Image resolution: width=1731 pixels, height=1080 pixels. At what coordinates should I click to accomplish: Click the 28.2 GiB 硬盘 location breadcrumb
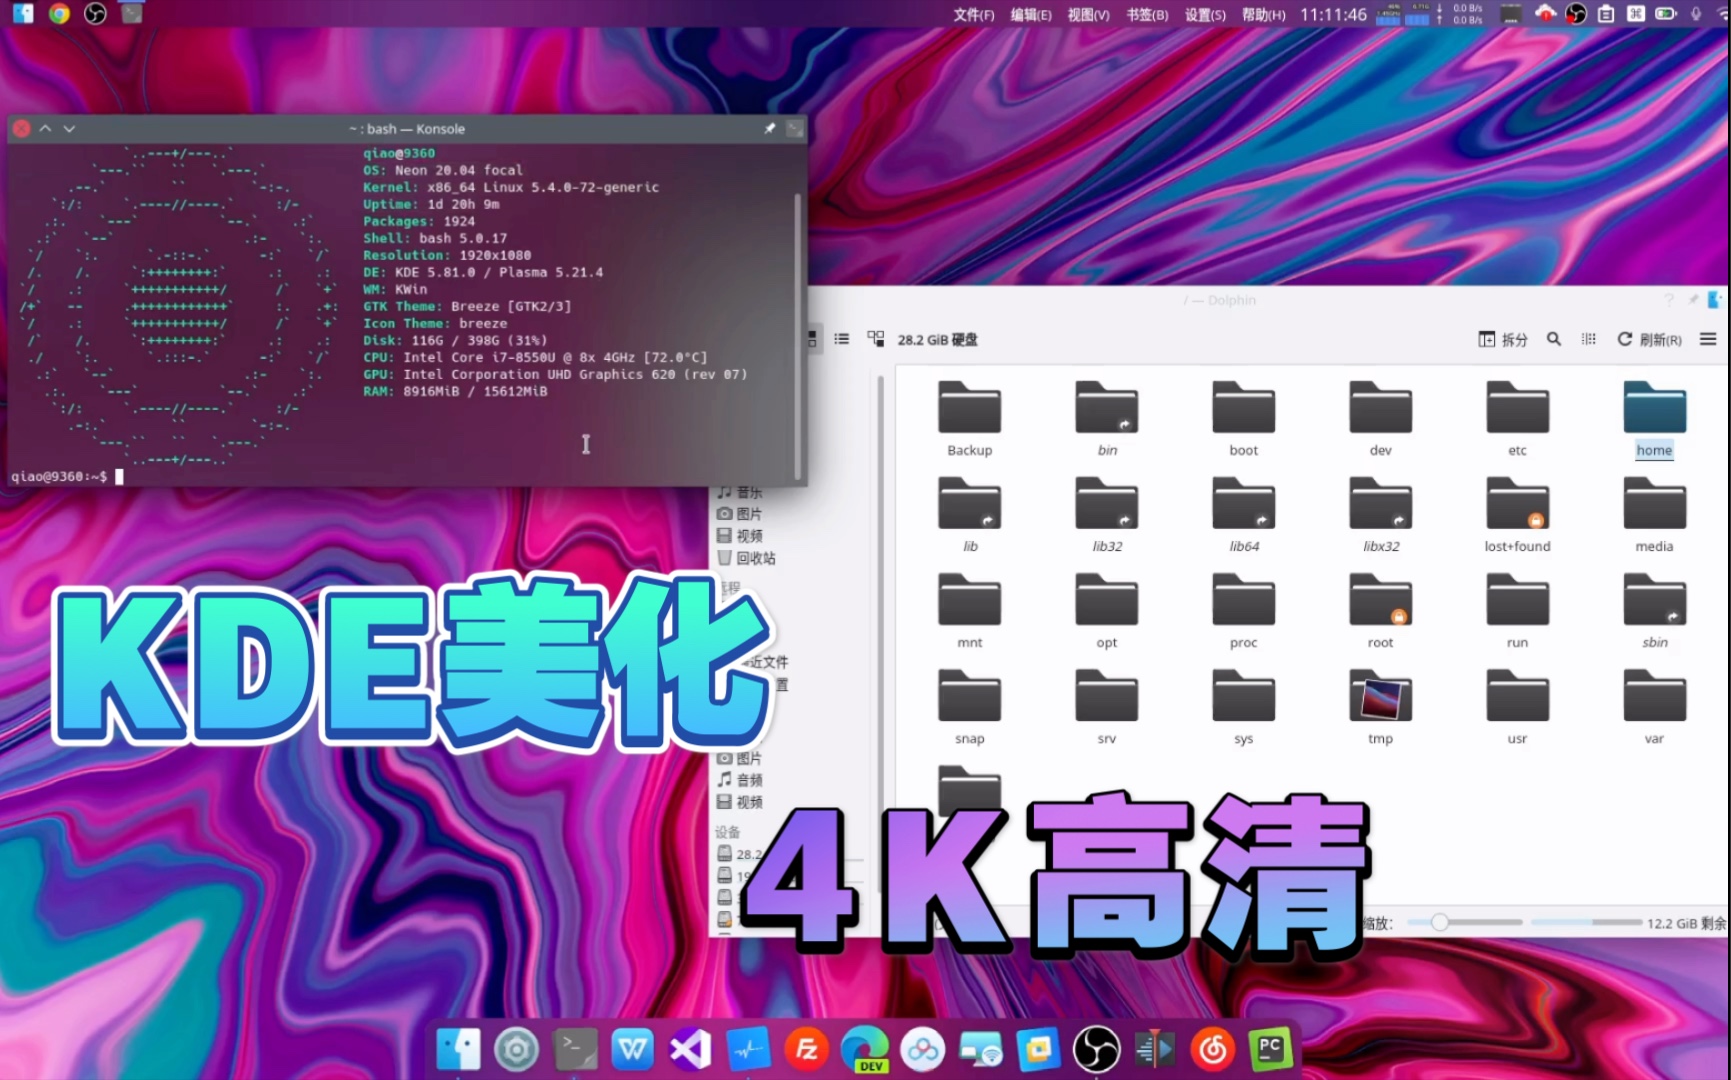click(x=938, y=339)
